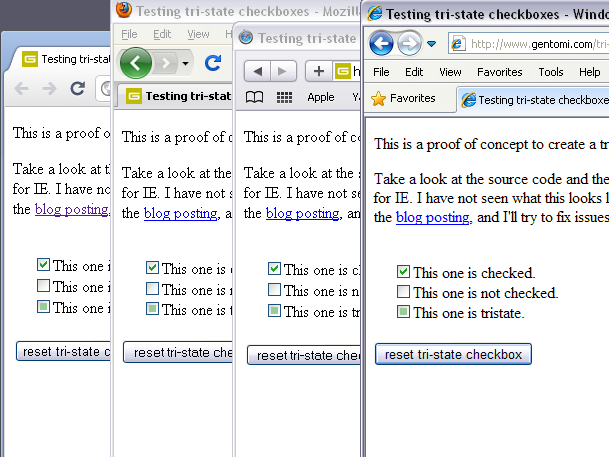Click Safari compass icon in title bar

(246, 37)
